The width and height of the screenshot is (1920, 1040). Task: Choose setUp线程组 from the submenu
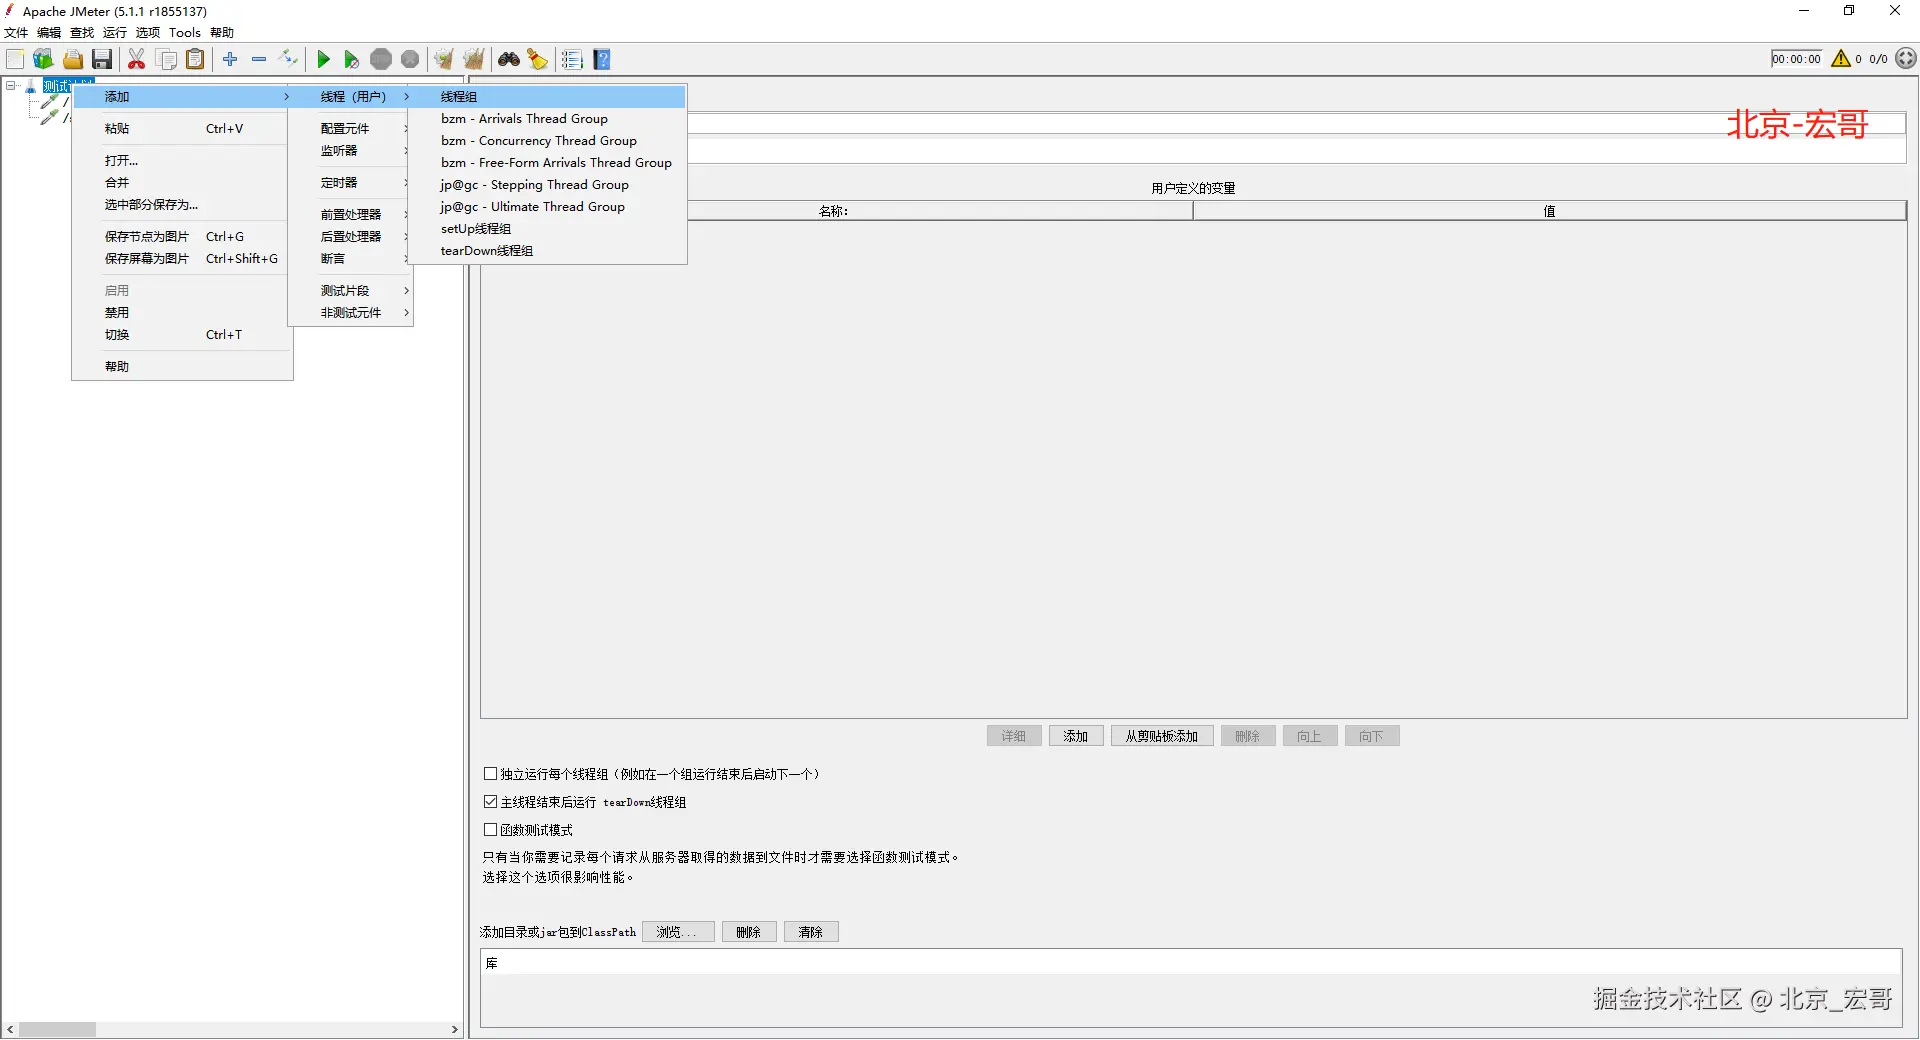pos(547,229)
